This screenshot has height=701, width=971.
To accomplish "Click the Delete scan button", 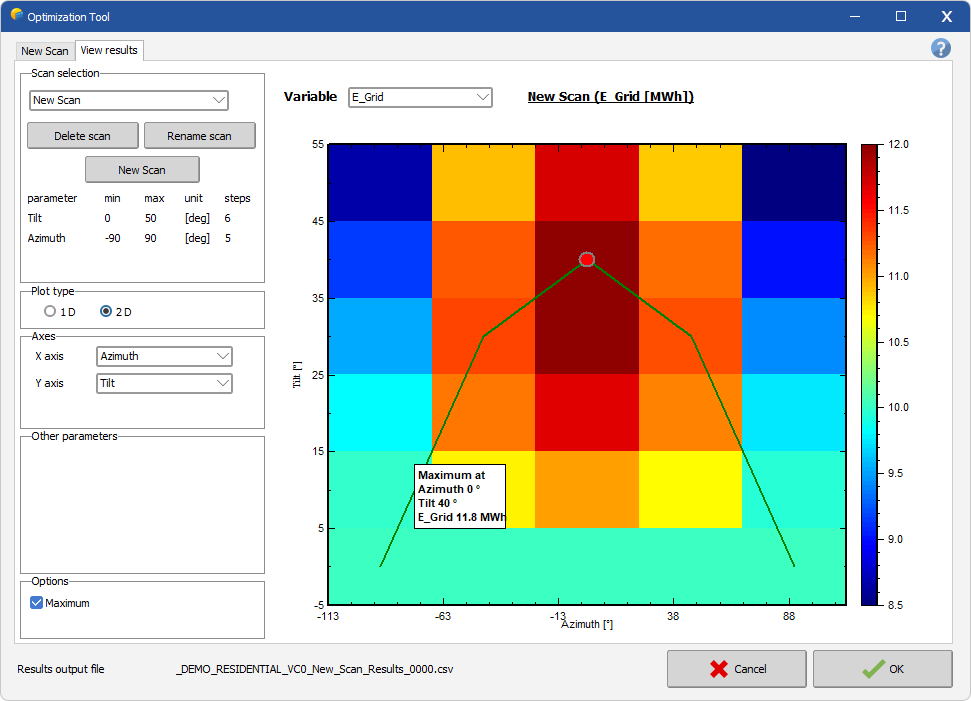I will coord(82,136).
